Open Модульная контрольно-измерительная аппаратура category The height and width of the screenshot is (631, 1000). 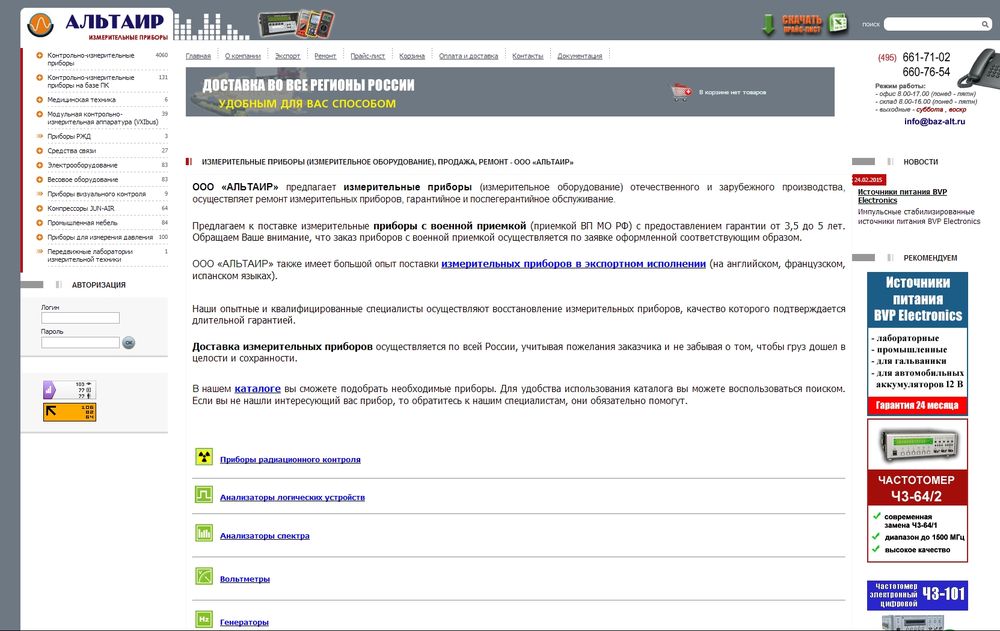tap(102, 118)
